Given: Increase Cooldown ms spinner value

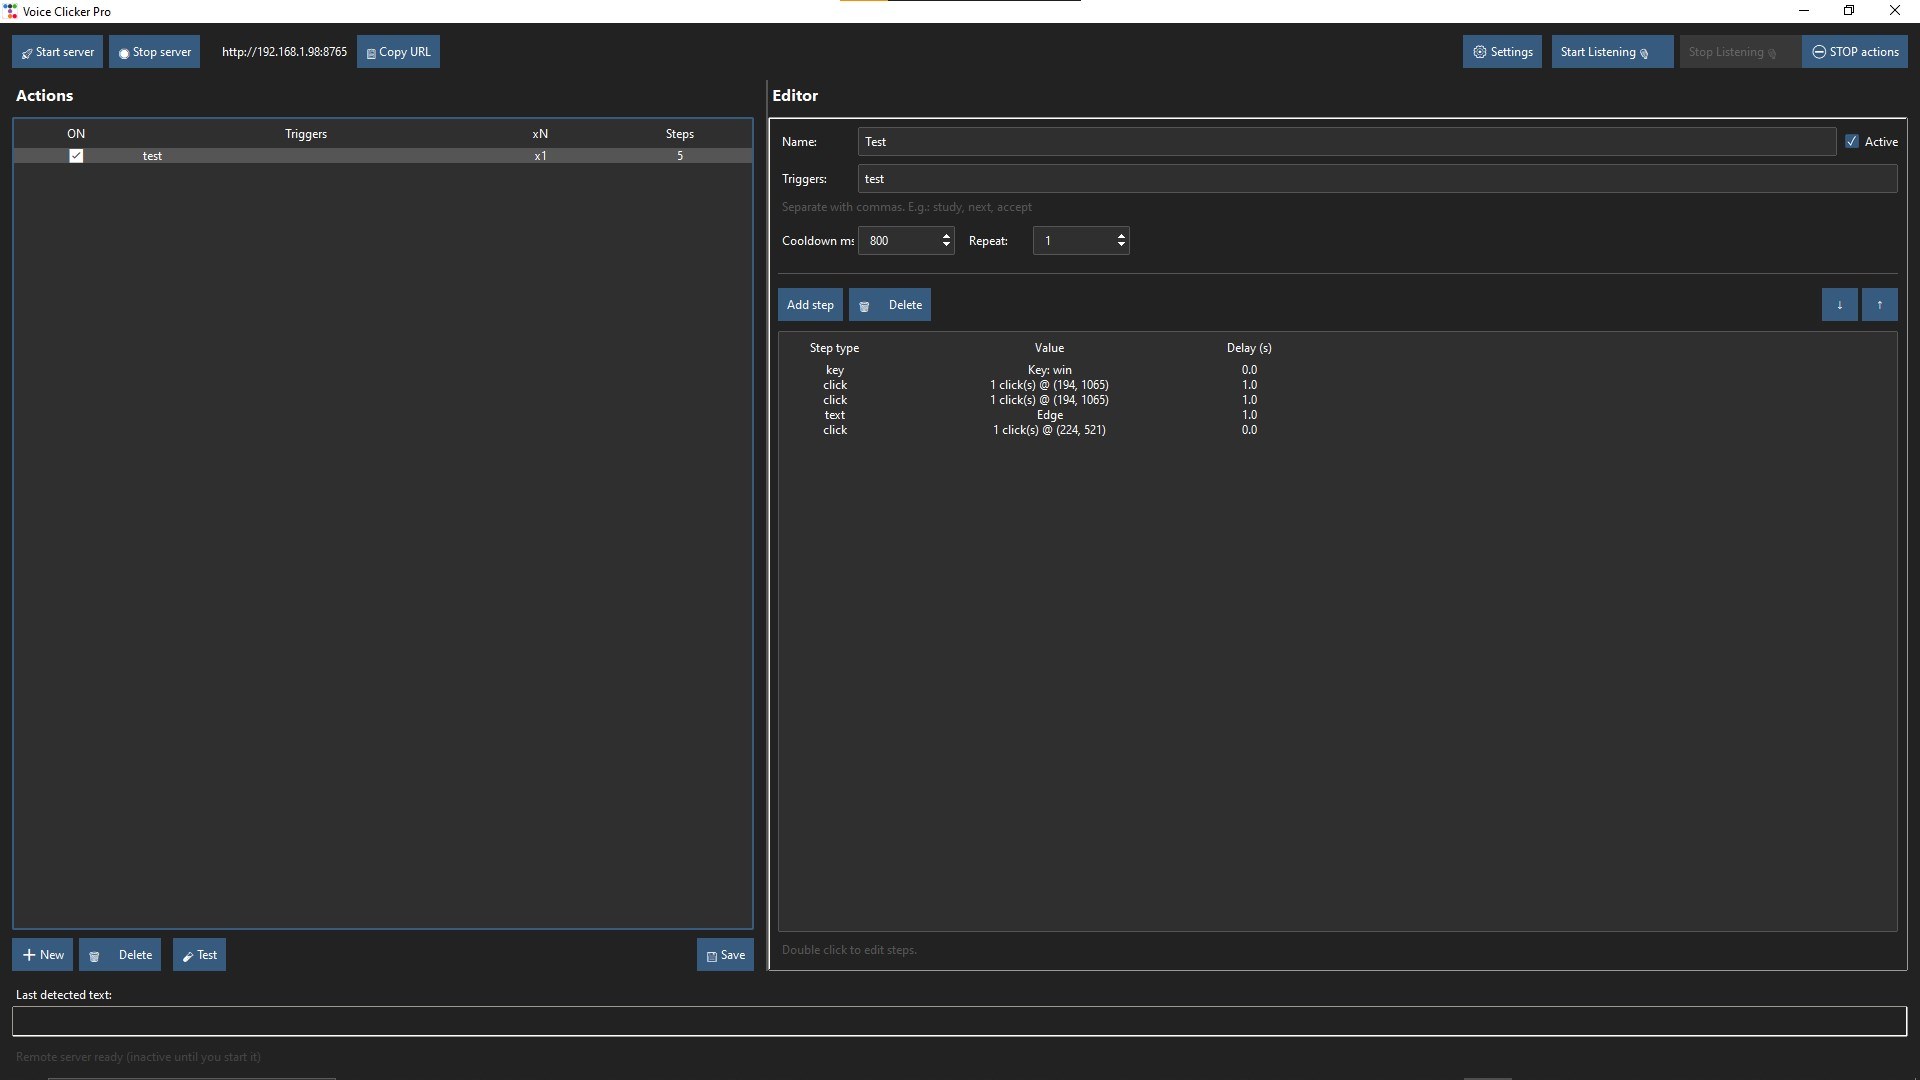Looking at the screenshot, I should coord(946,236).
